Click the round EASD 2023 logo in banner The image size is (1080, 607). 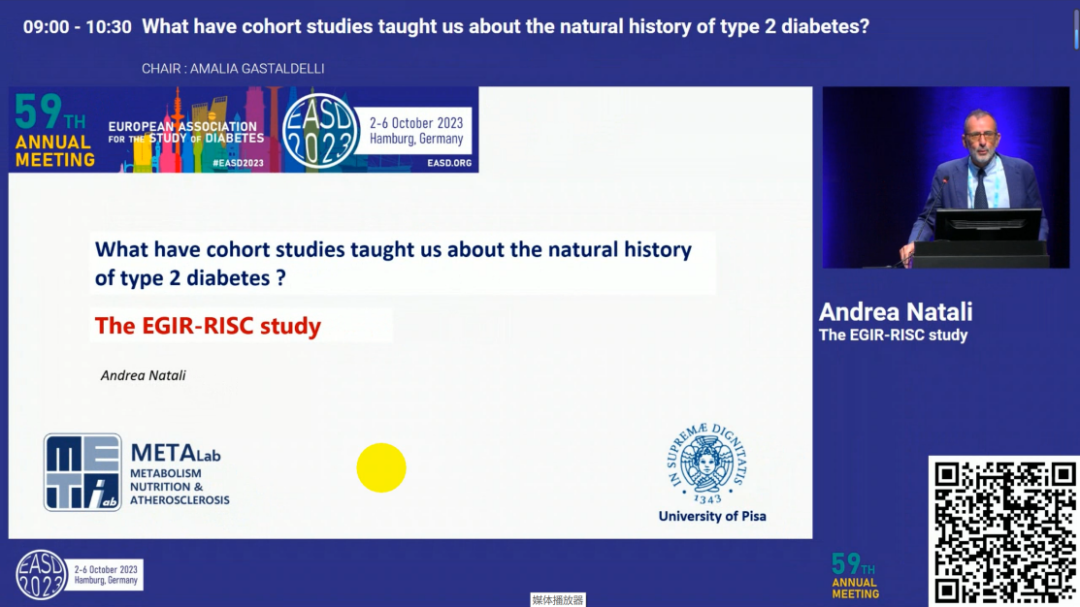321,131
